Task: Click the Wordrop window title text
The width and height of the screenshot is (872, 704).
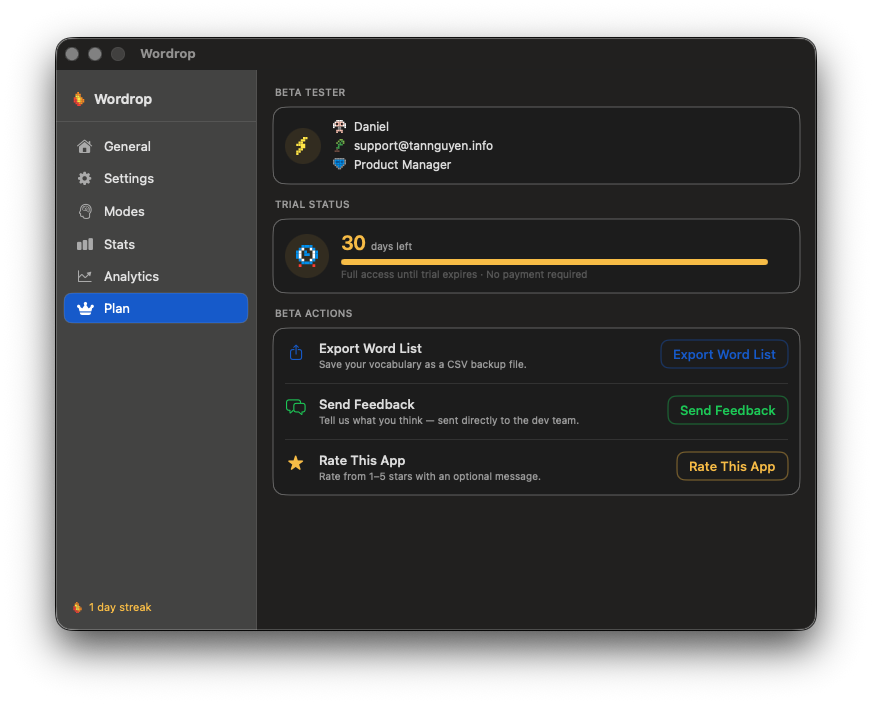Action: [x=167, y=53]
